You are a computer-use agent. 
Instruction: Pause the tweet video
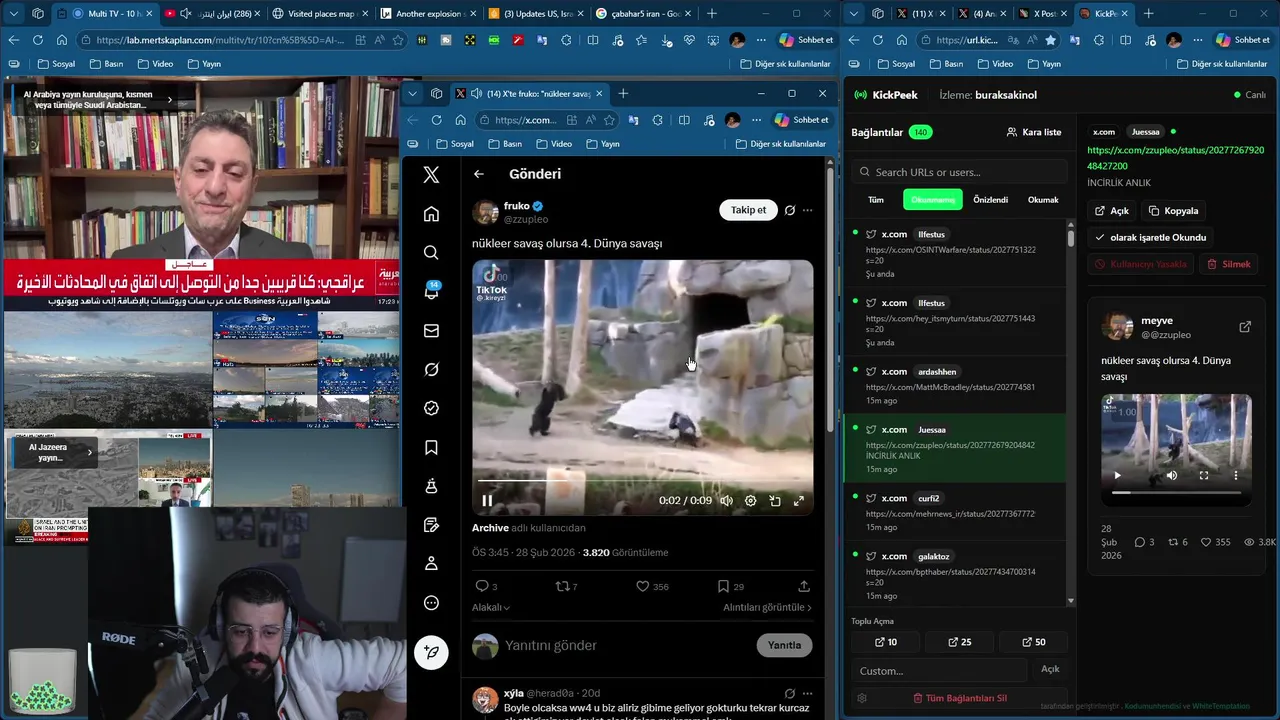point(487,501)
